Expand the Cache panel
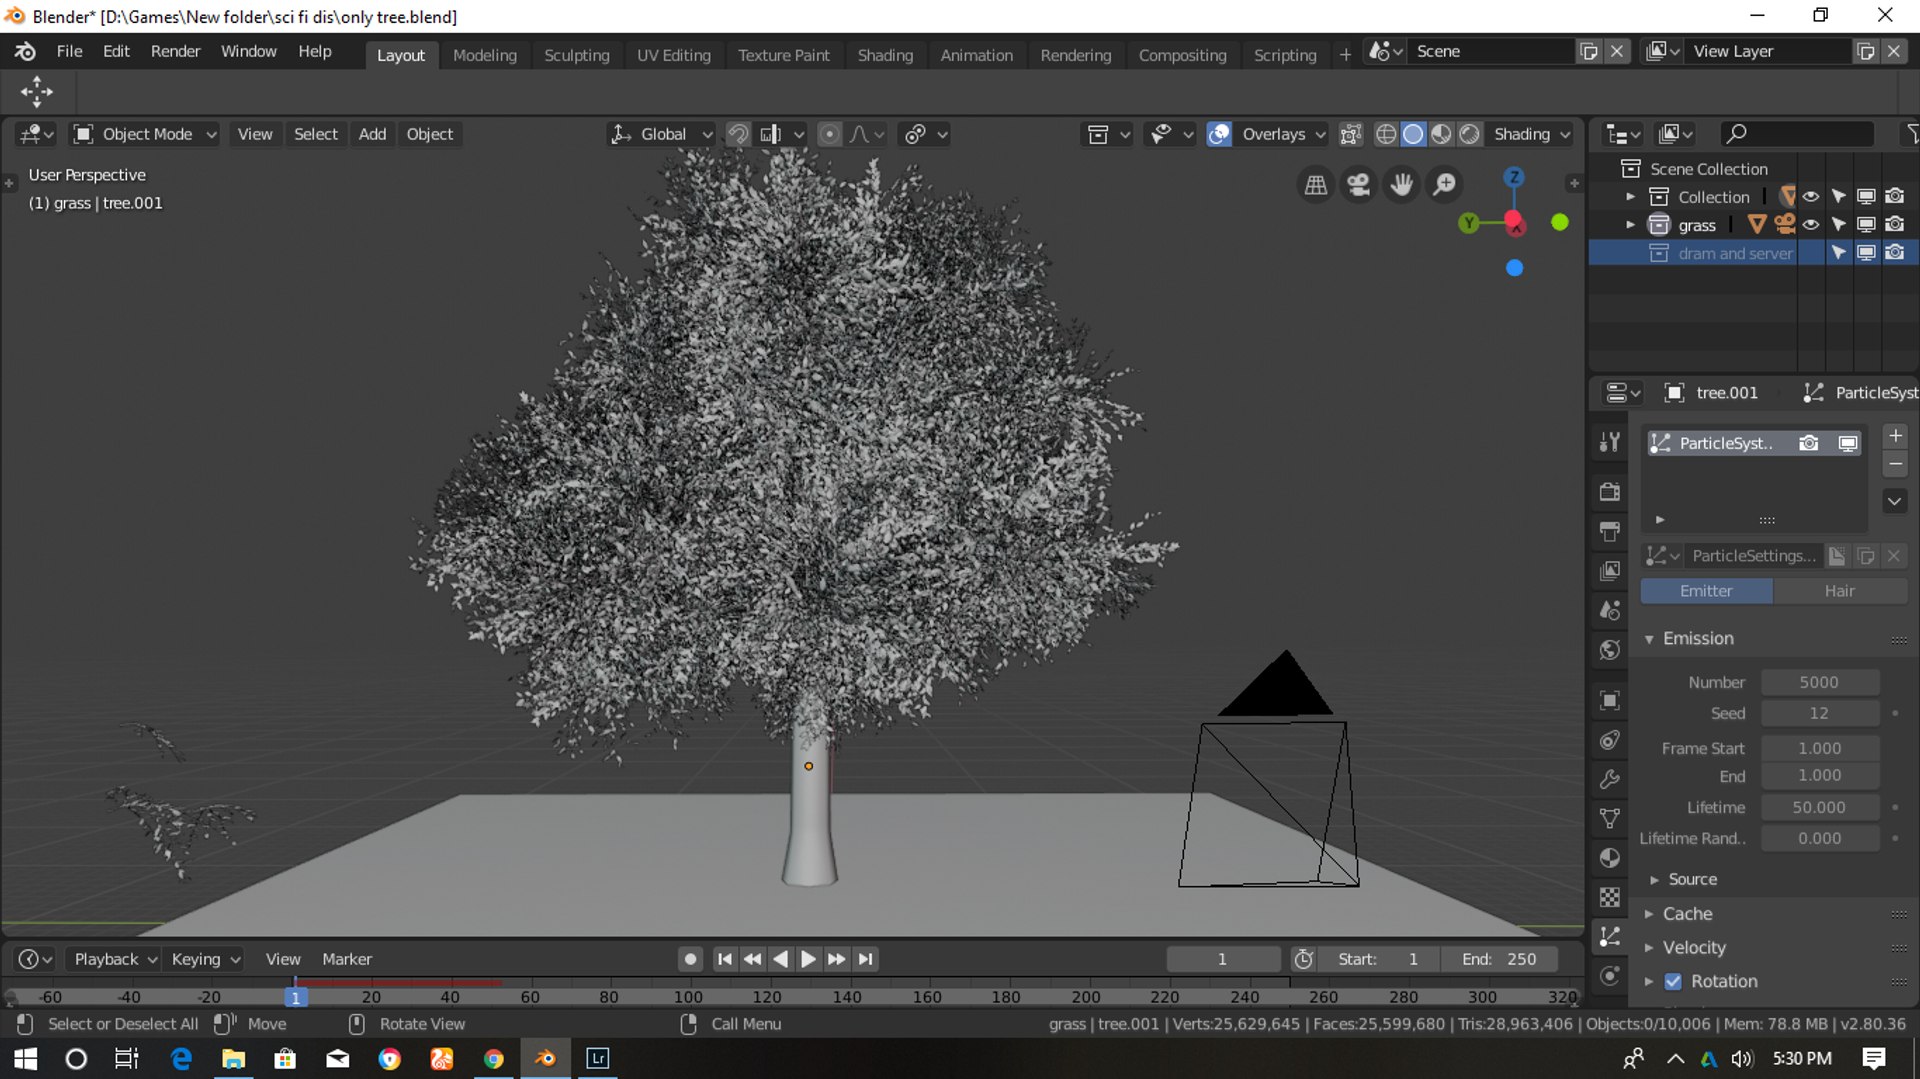Viewport: 1920px width, 1079px height. pyautogui.click(x=1649, y=914)
